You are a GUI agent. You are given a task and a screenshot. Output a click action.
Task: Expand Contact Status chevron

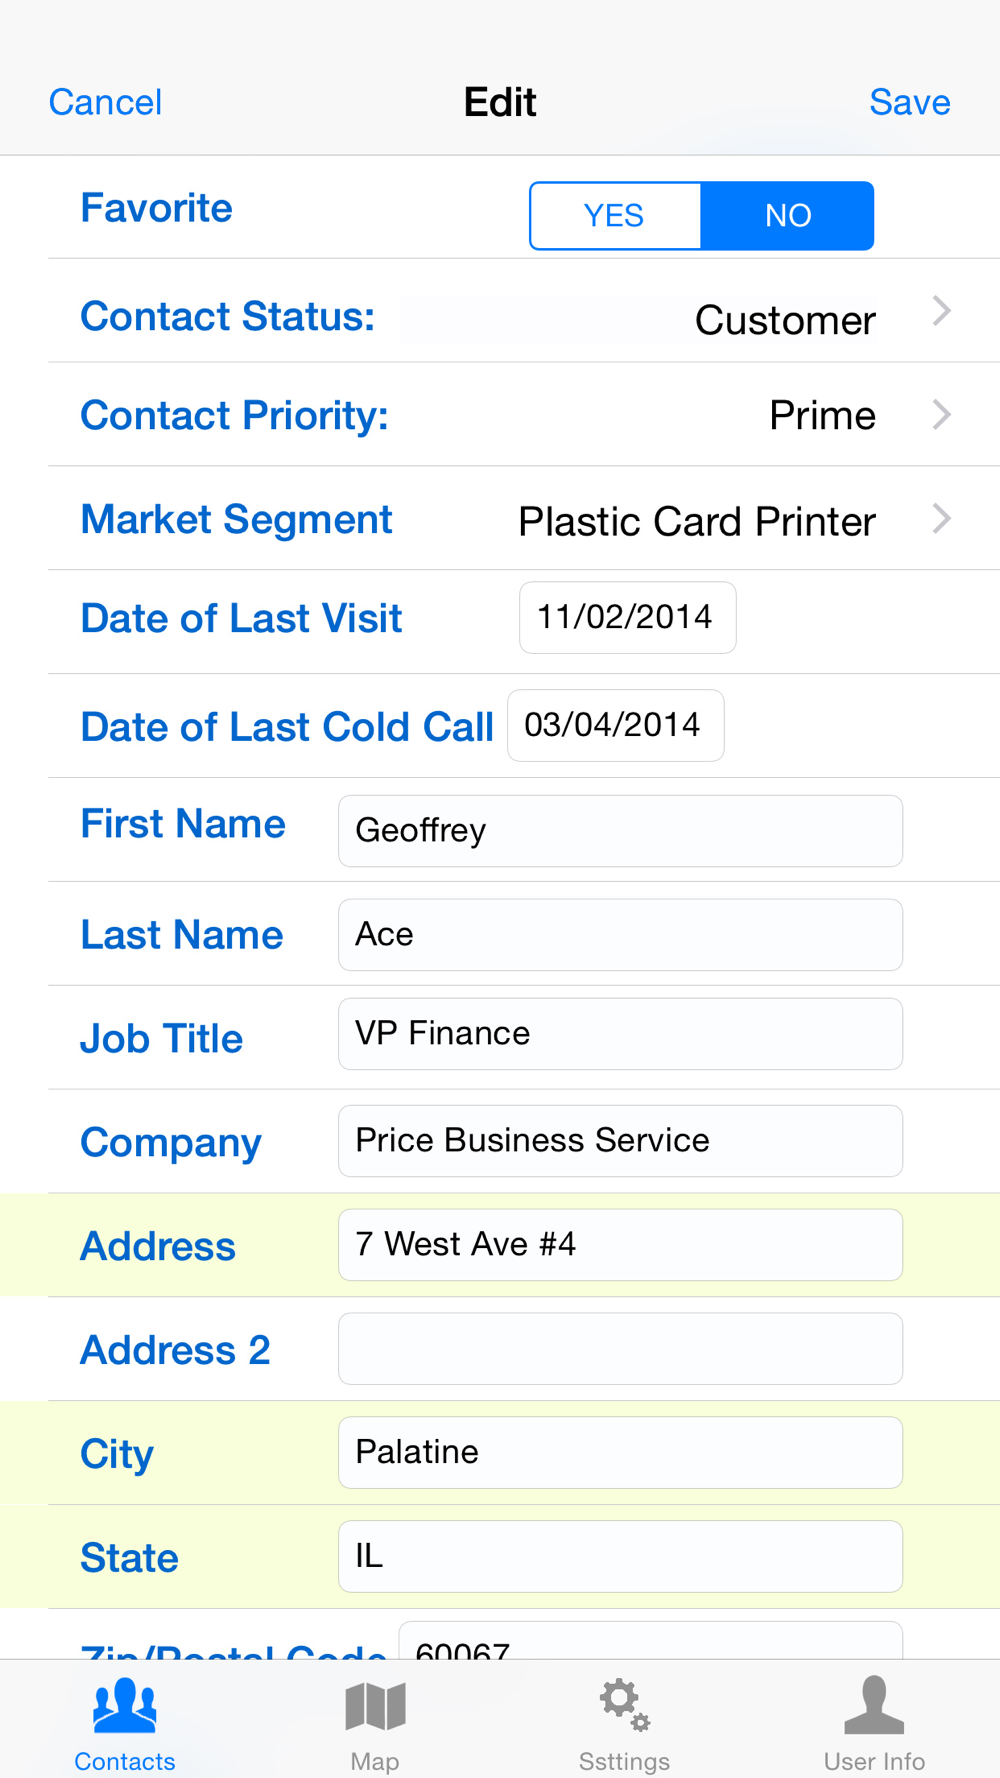pyautogui.click(x=941, y=311)
